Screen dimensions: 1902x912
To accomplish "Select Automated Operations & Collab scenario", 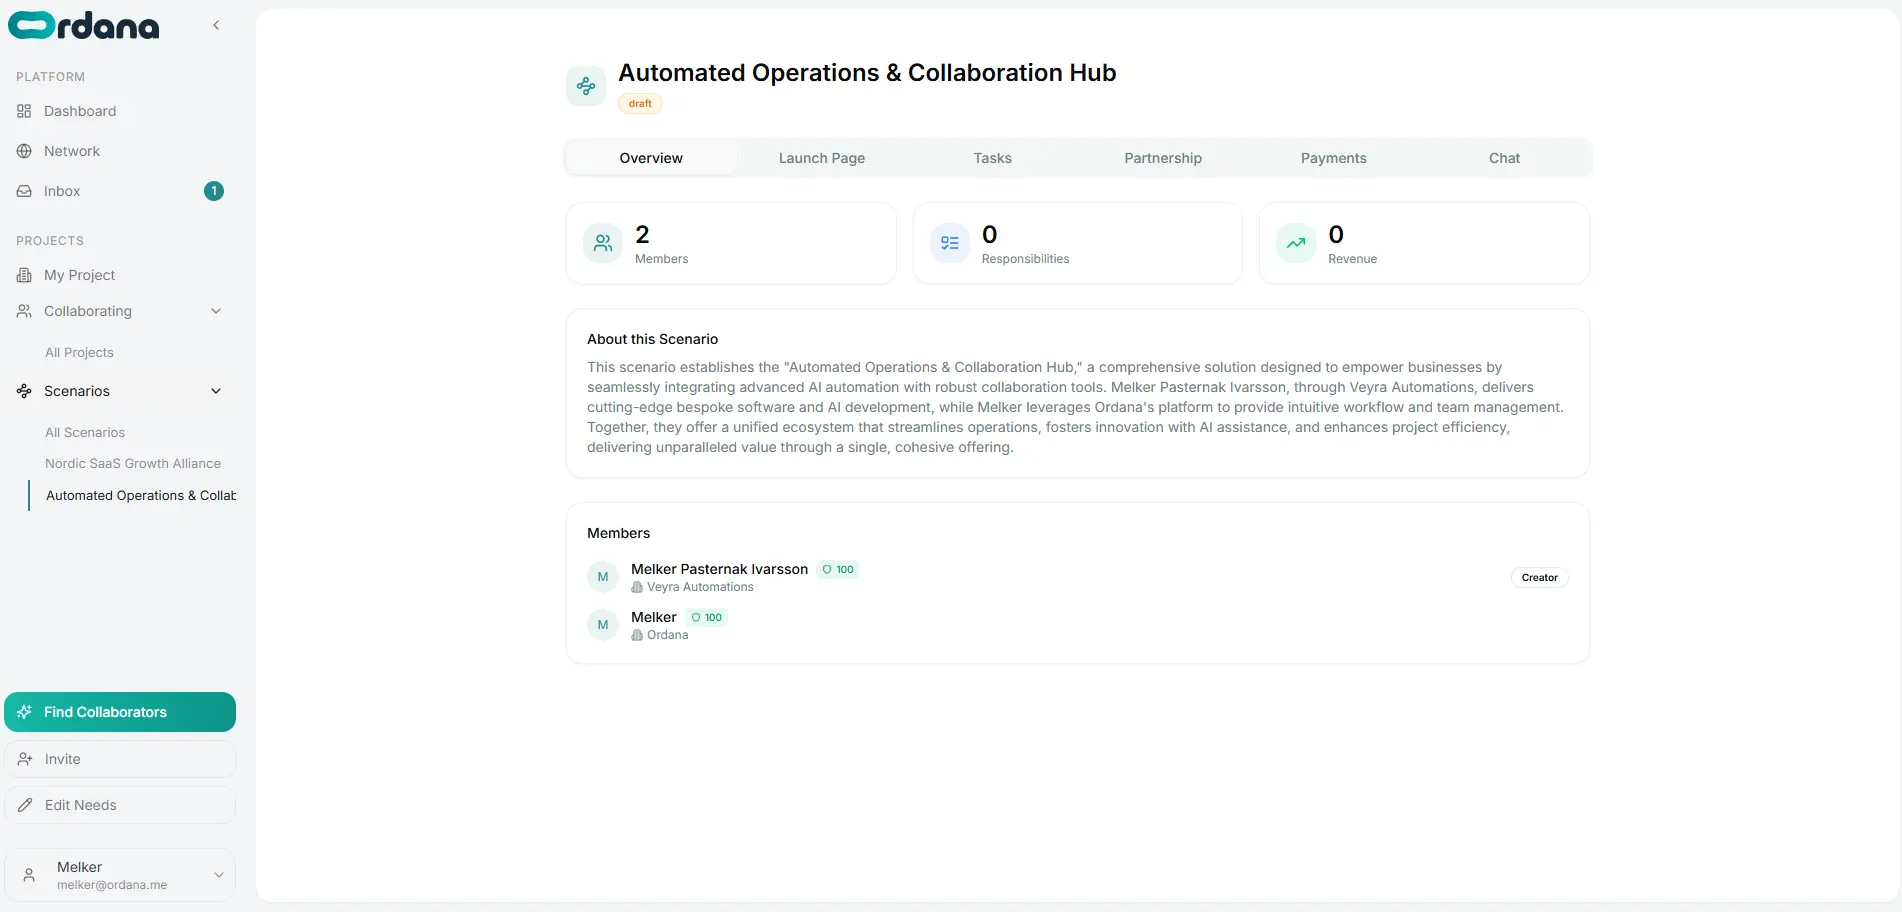I will point(141,496).
